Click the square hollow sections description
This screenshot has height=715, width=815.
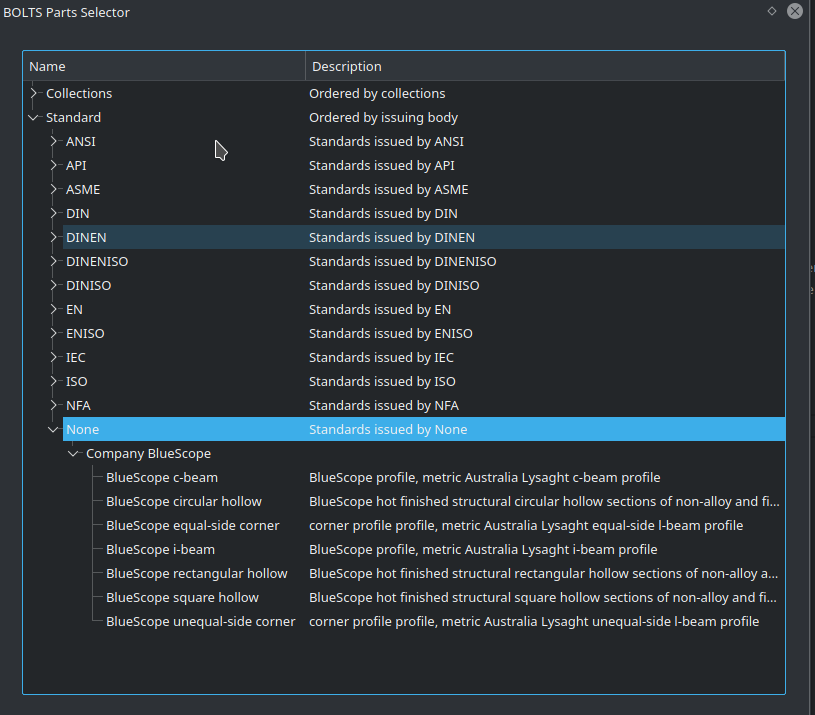point(543,598)
